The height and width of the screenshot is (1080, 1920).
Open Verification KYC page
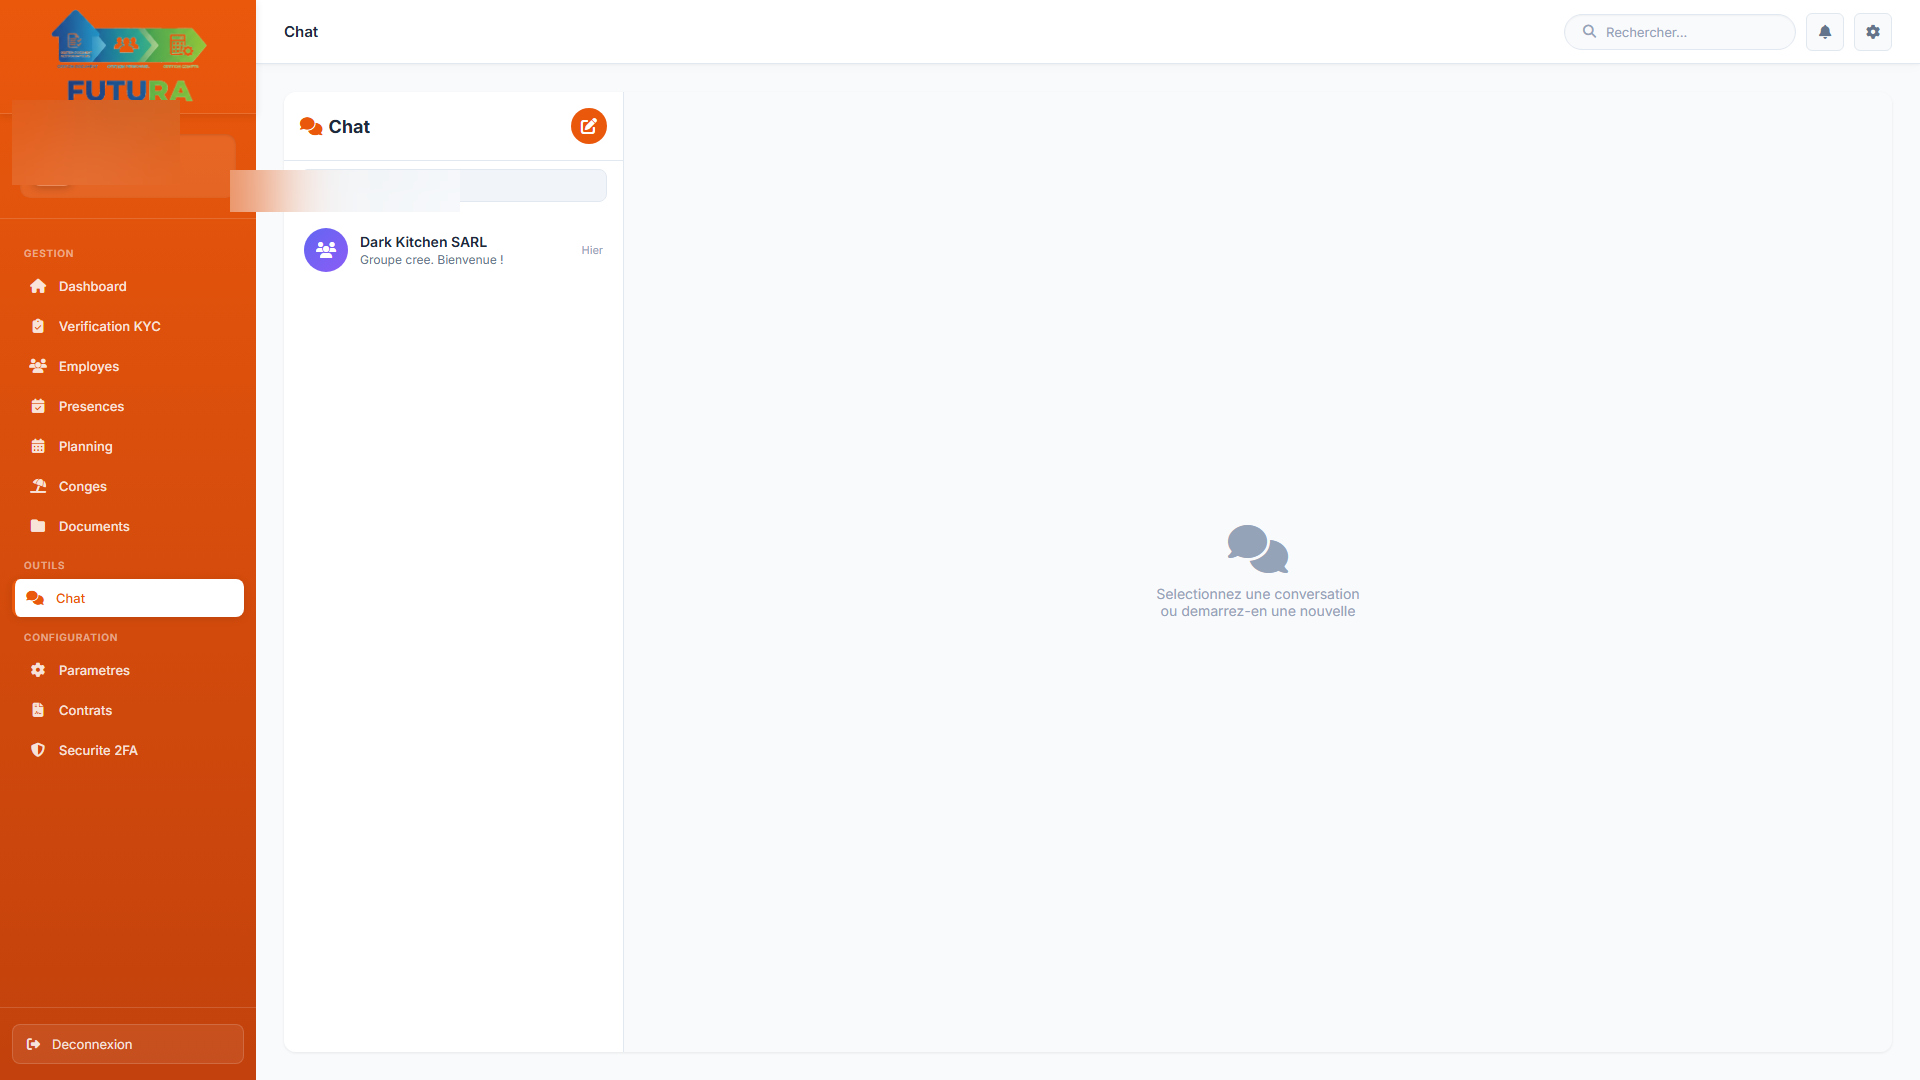109,326
